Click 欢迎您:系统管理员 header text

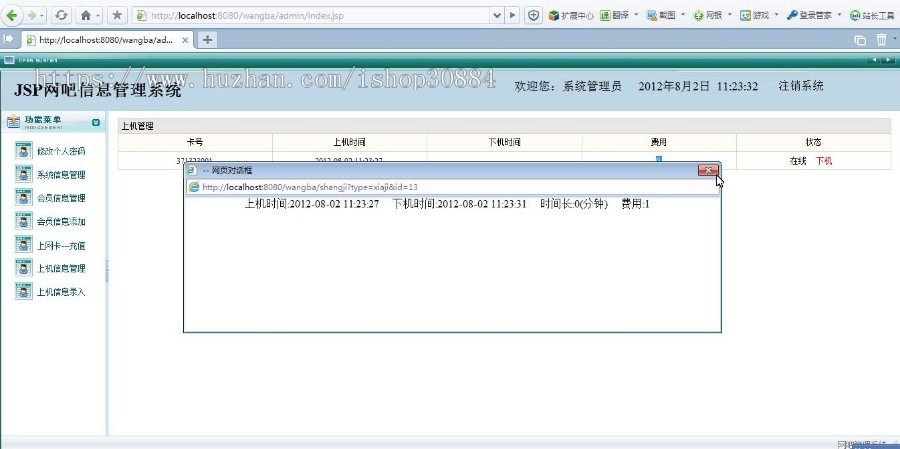568,87
